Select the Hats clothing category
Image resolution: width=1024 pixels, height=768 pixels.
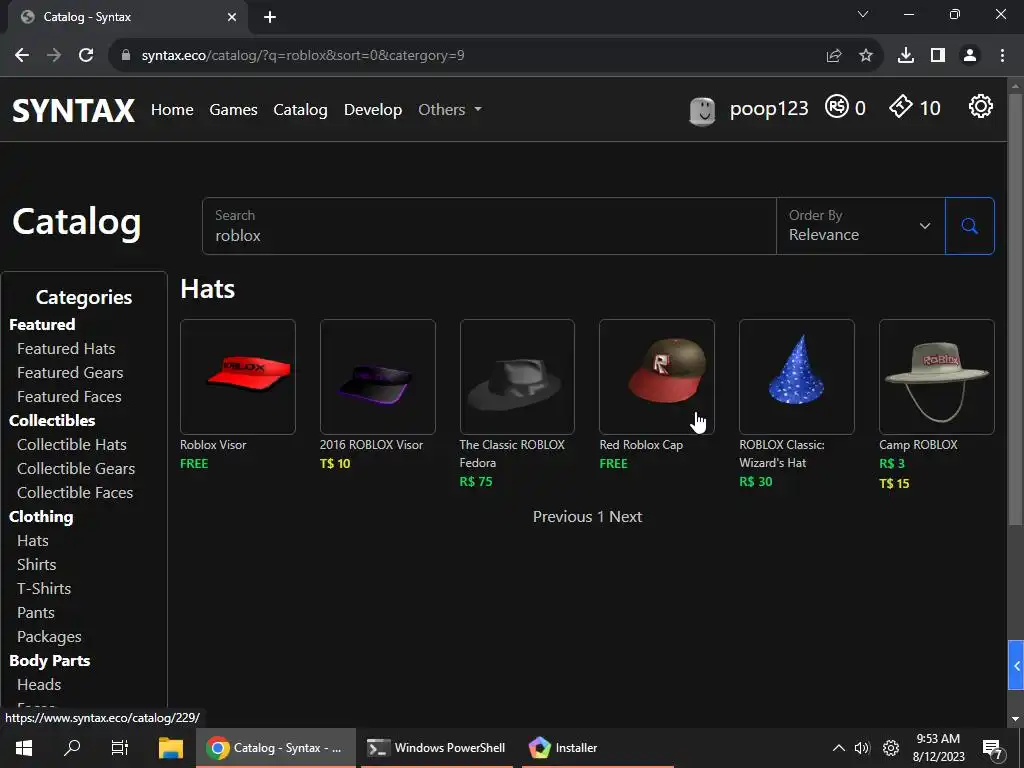click(33, 541)
